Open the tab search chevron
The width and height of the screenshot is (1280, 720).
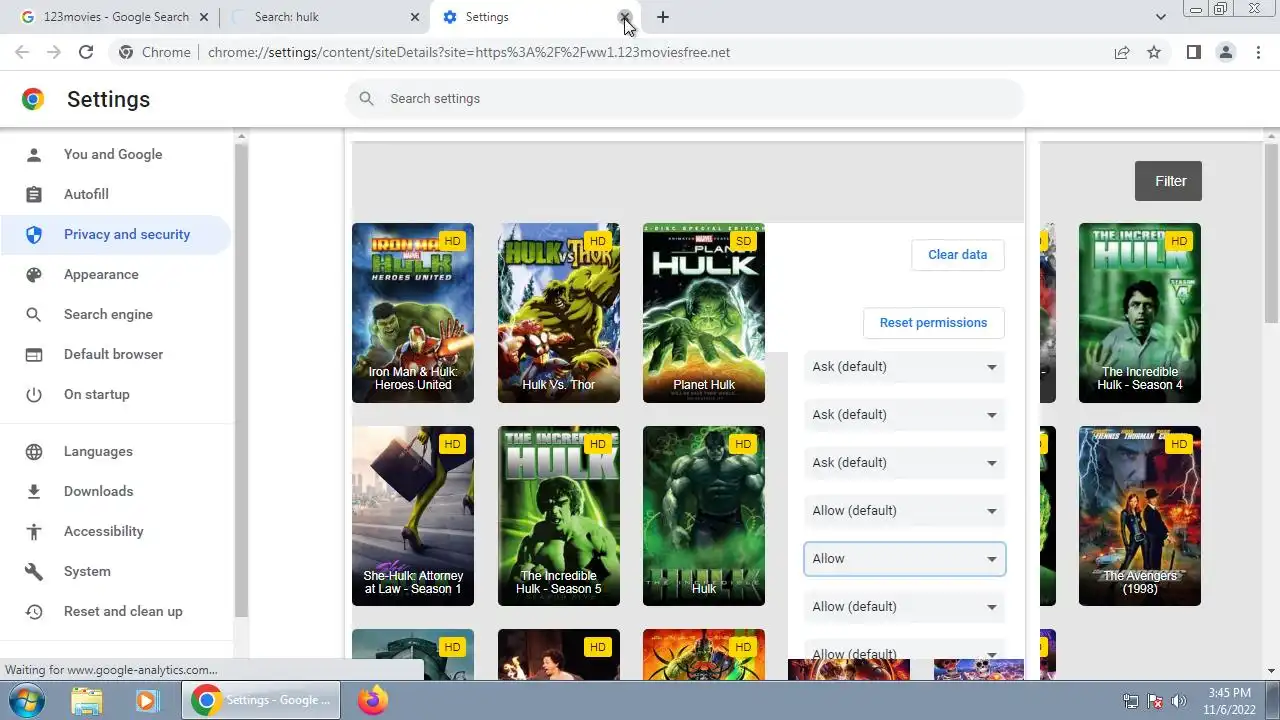pyautogui.click(x=1160, y=17)
